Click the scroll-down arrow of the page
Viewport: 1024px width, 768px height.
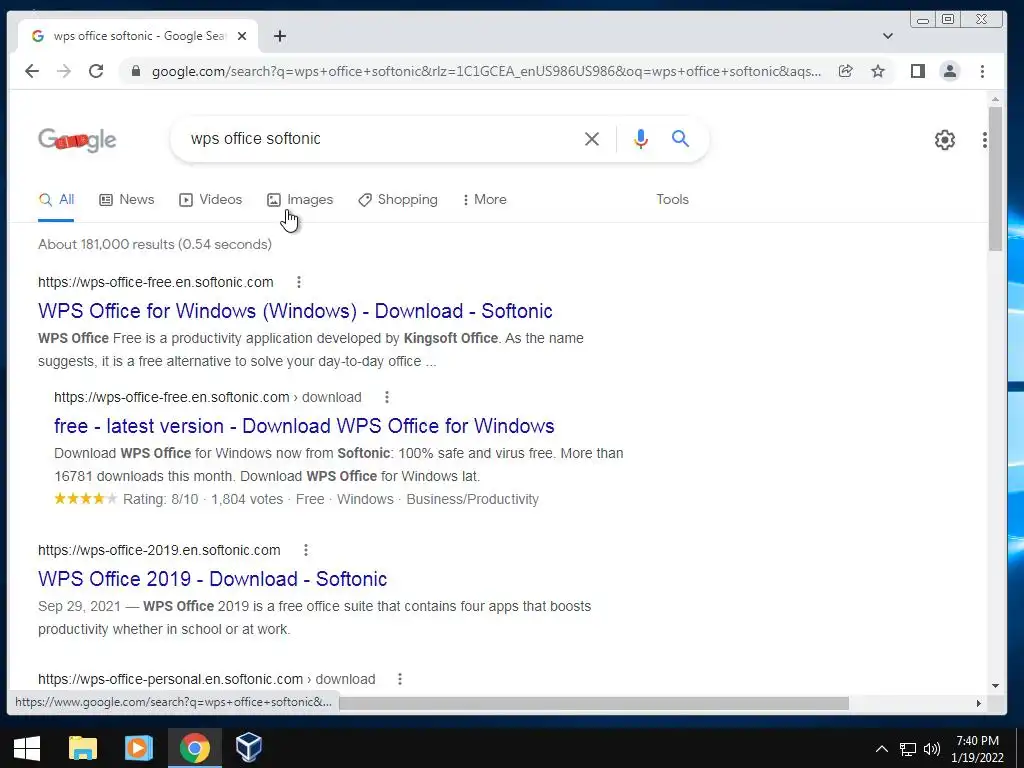point(995,686)
